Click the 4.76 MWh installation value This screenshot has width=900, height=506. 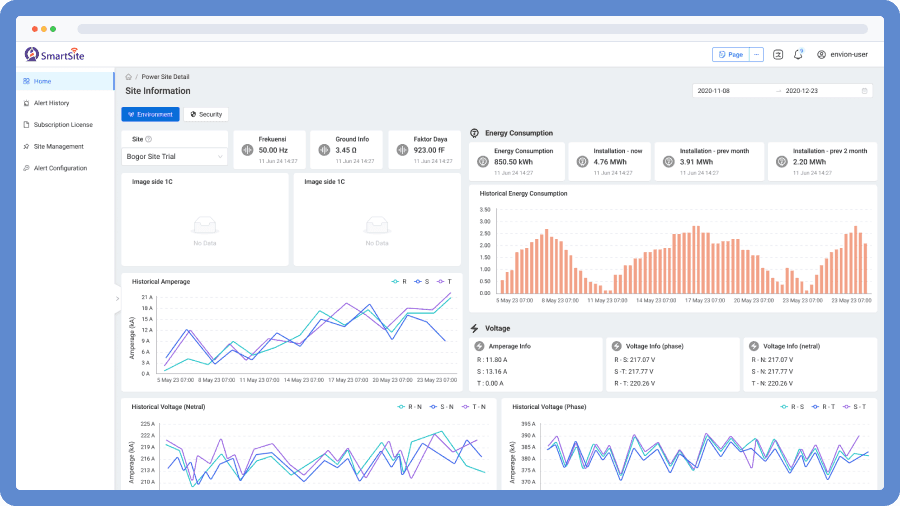[x=610, y=162]
